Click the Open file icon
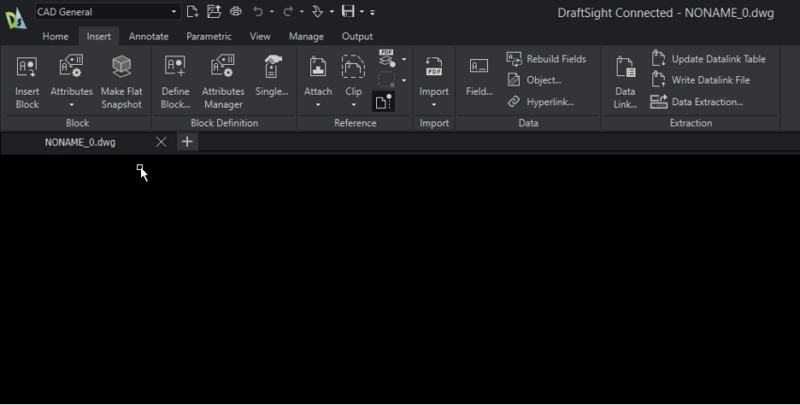Viewport: 800px width, 405px height. pyautogui.click(x=214, y=11)
